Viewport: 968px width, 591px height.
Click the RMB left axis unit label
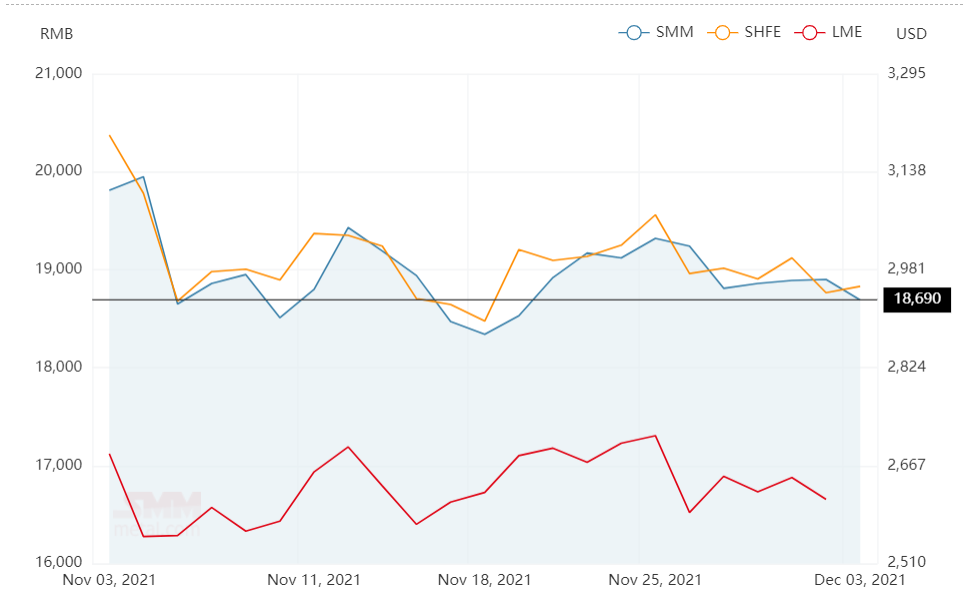(x=57, y=34)
